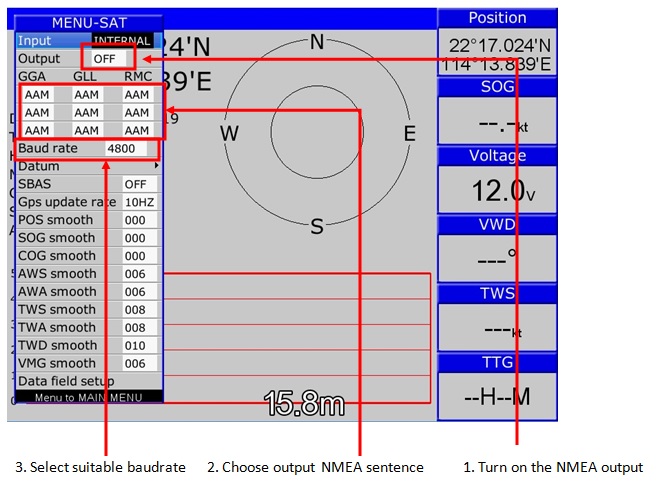Change the Input INTERNAL value
Viewport: 656px width, 486px height.
tap(122, 41)
